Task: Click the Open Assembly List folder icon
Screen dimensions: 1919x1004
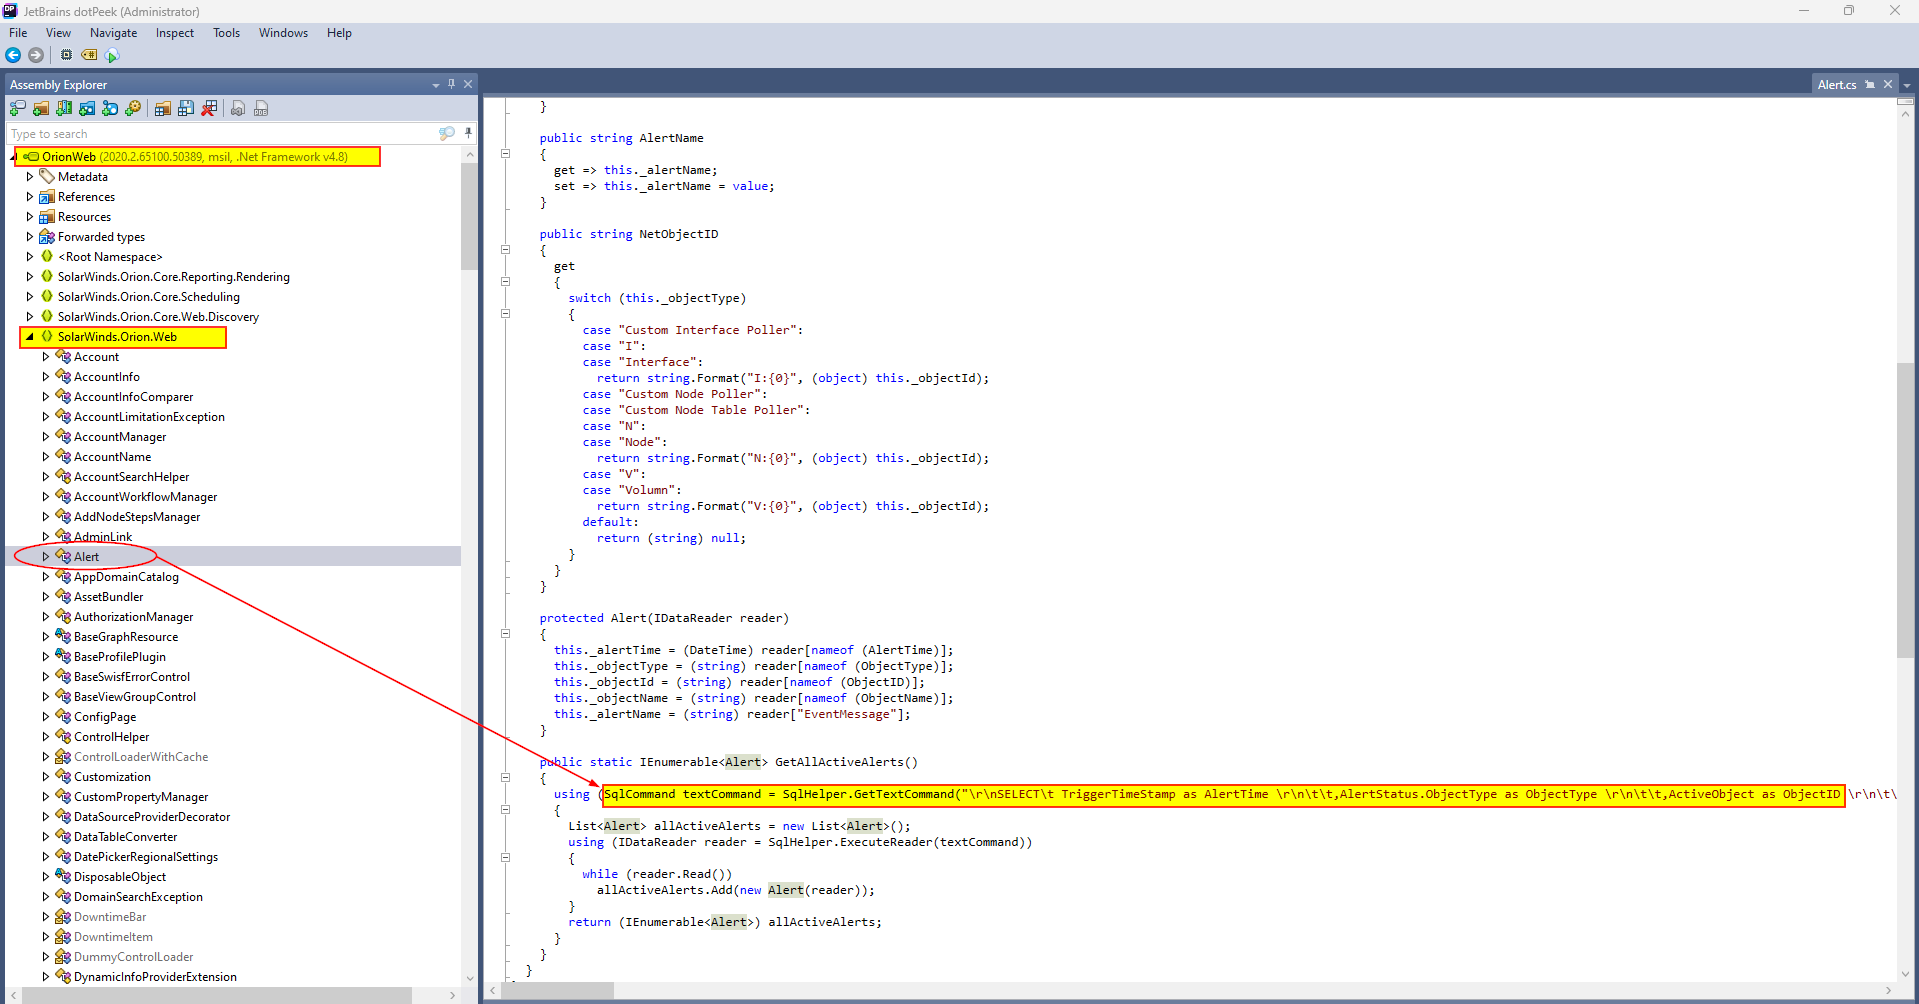Action: [162, 108]
